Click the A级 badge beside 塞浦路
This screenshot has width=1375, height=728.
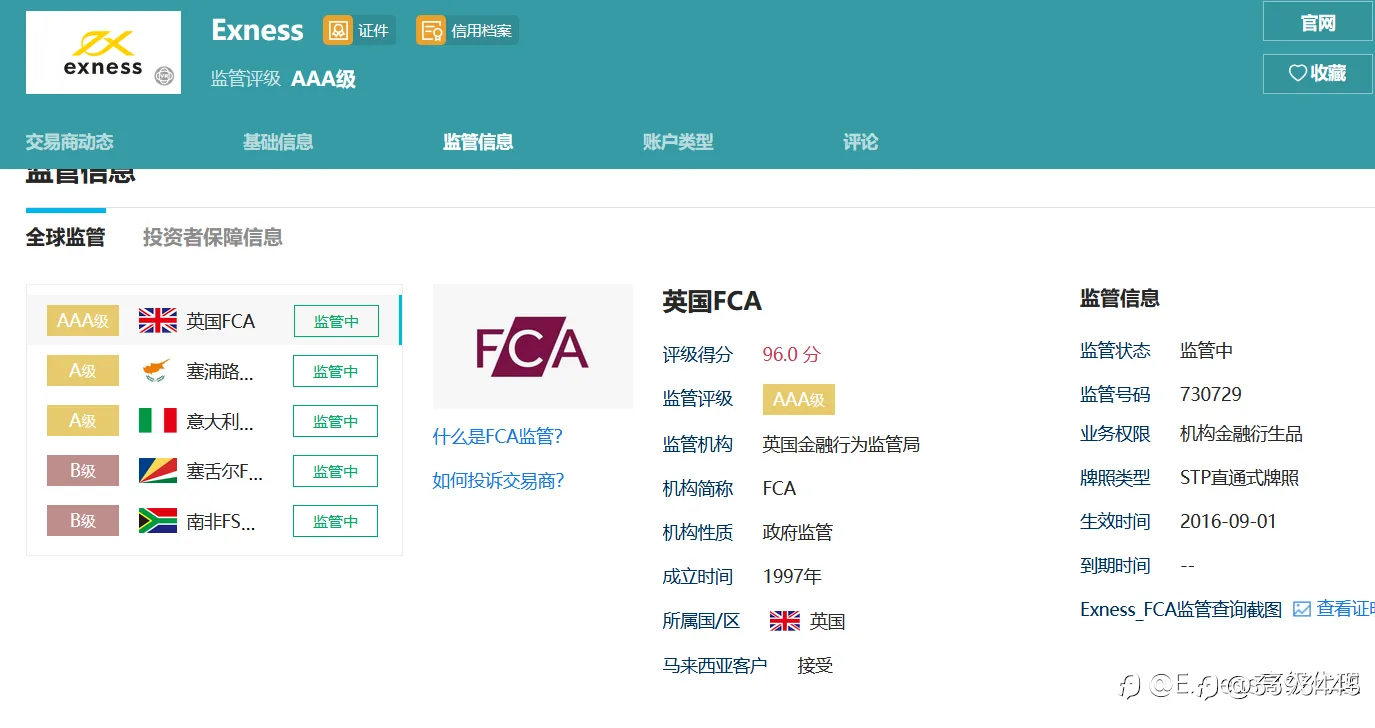(x=83, y=371)
